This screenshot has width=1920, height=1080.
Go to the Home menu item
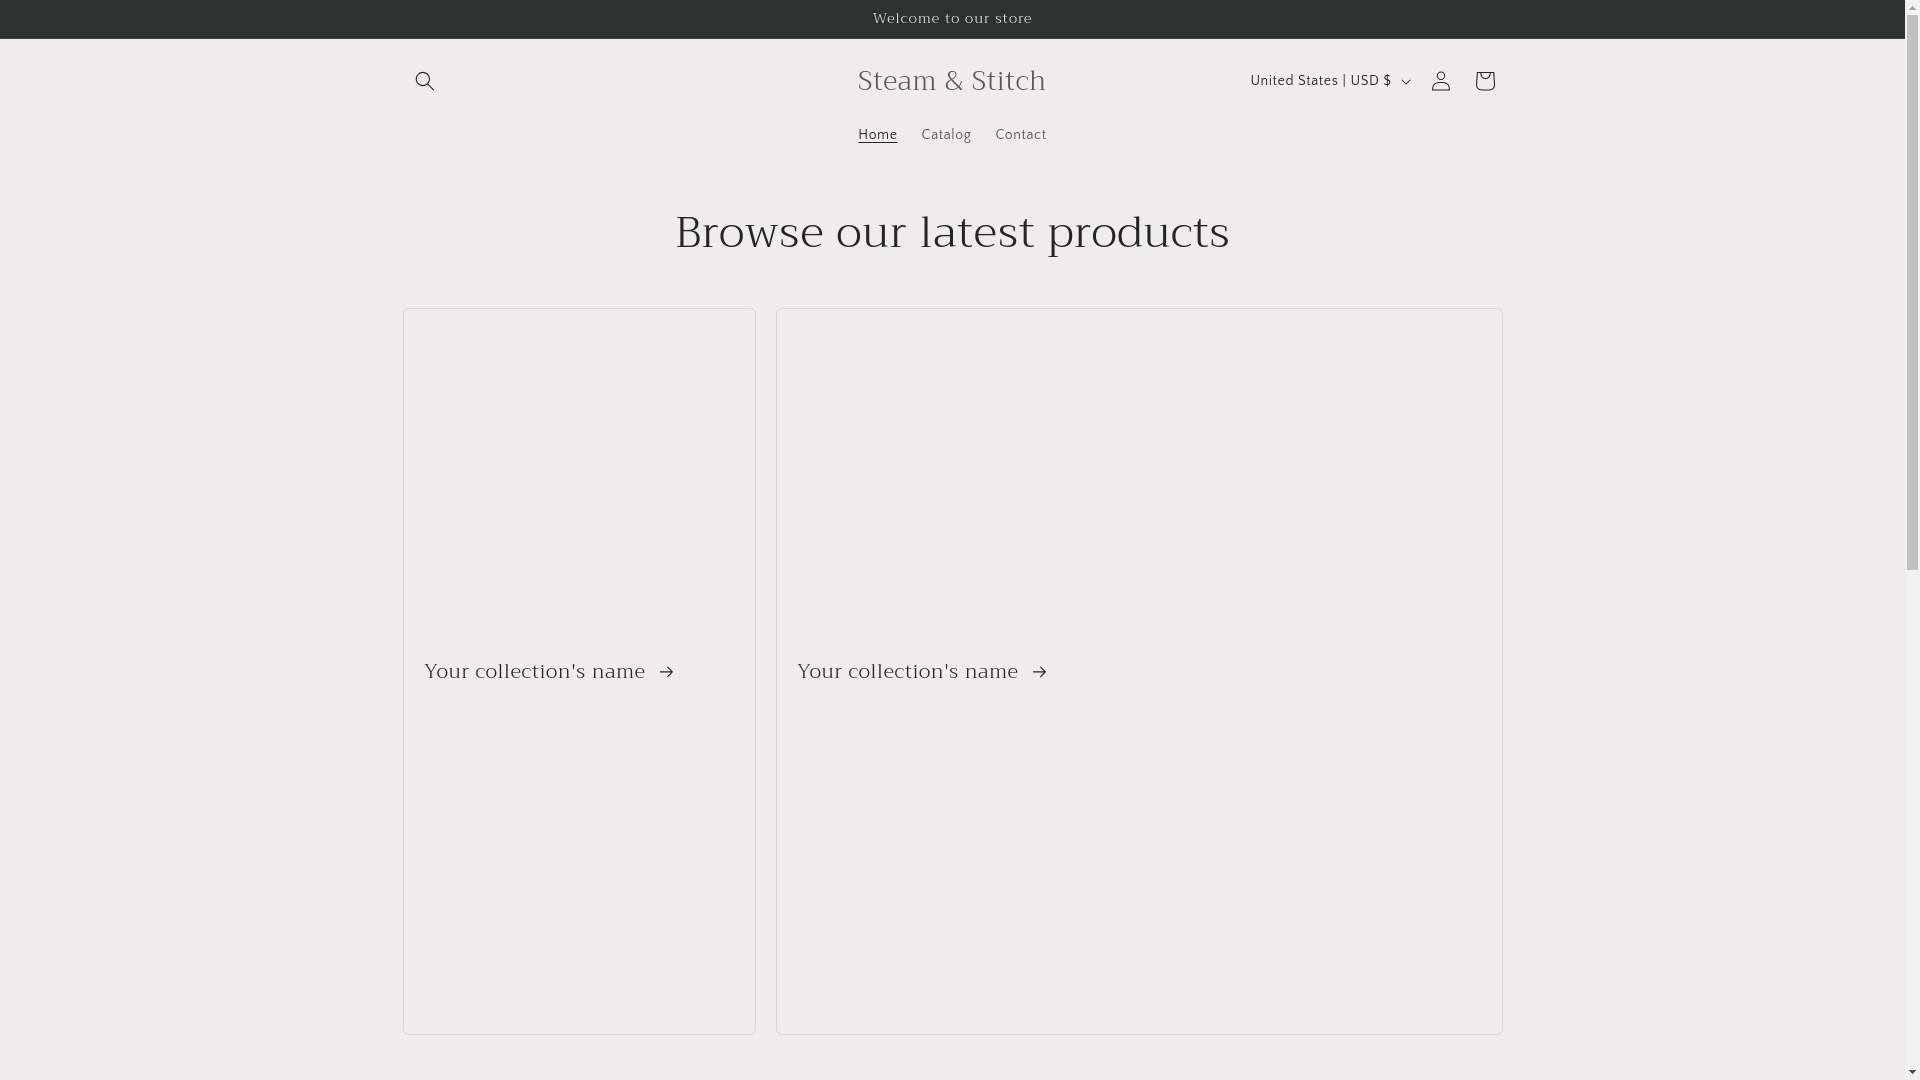(x=877, y=135)
